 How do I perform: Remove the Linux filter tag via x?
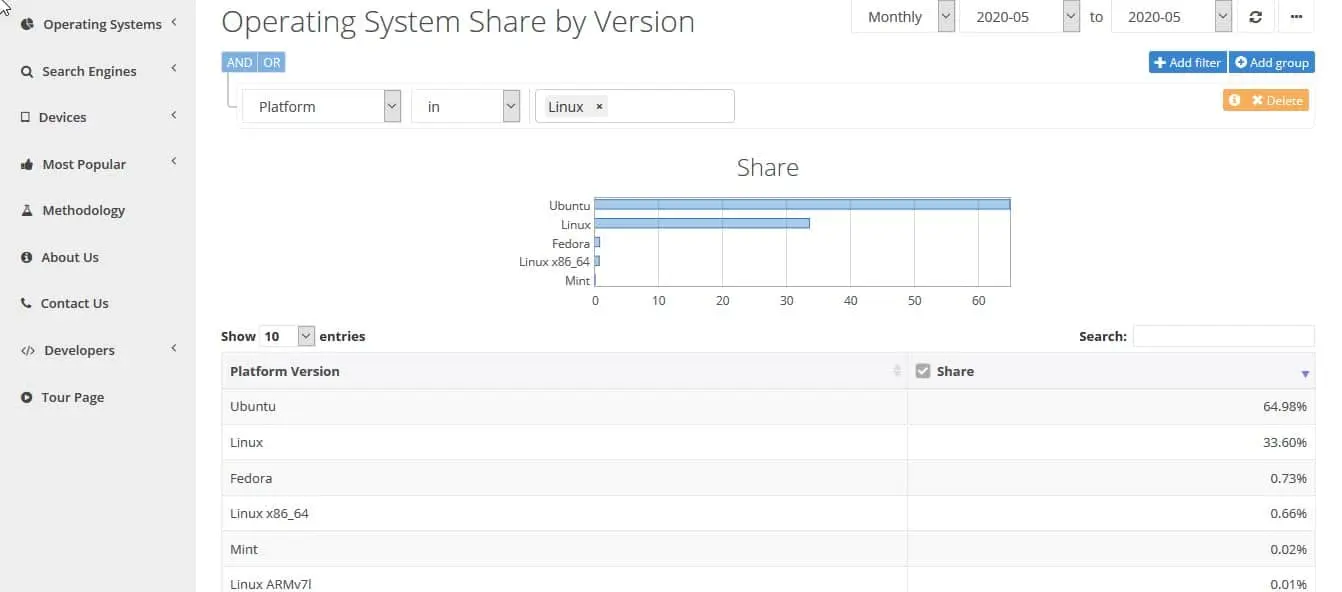click(599, 106)
